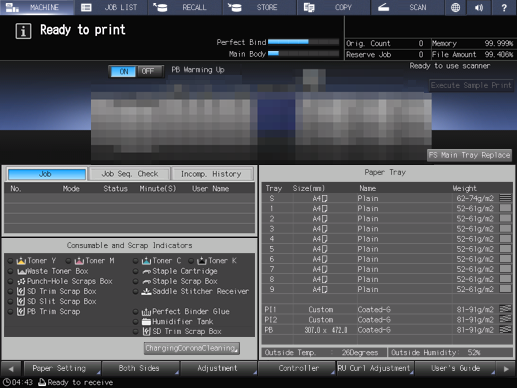This screenshot has width=517, height=388.
Task: Click PI1 tray paper type icon
Action: click(x=505, y=309)
